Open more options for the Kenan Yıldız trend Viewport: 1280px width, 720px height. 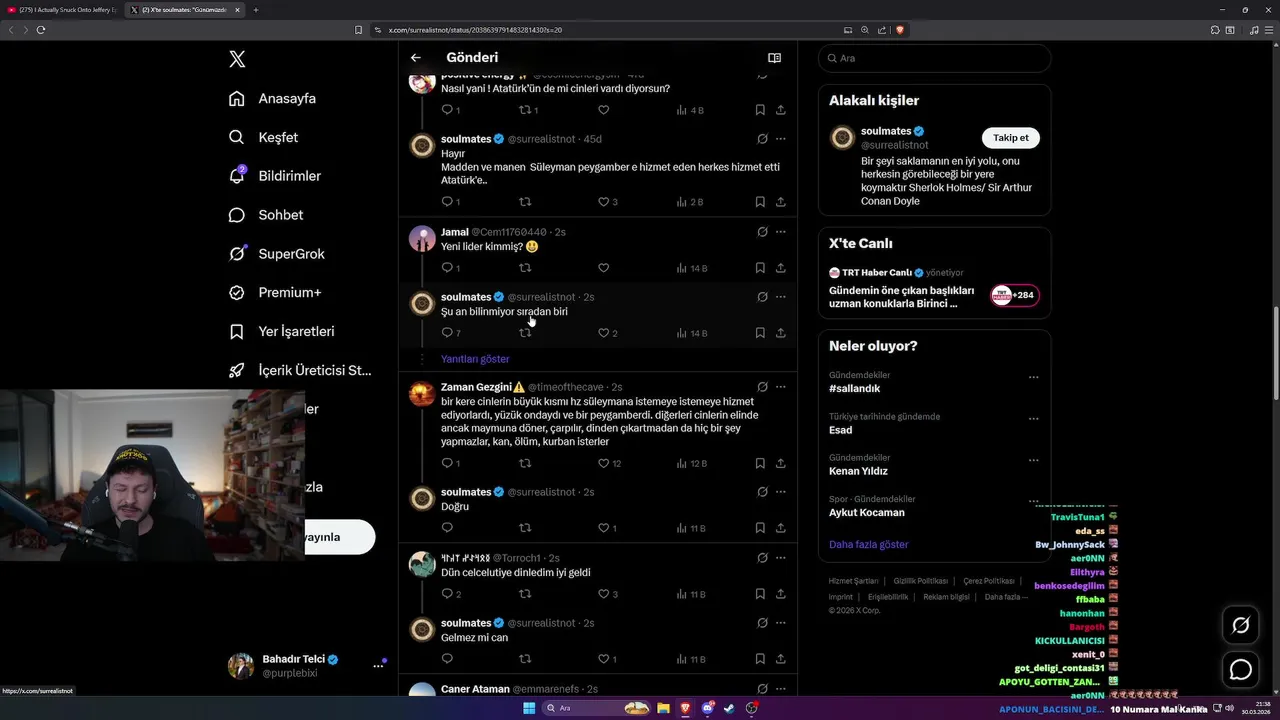(x=1033, y=461)
